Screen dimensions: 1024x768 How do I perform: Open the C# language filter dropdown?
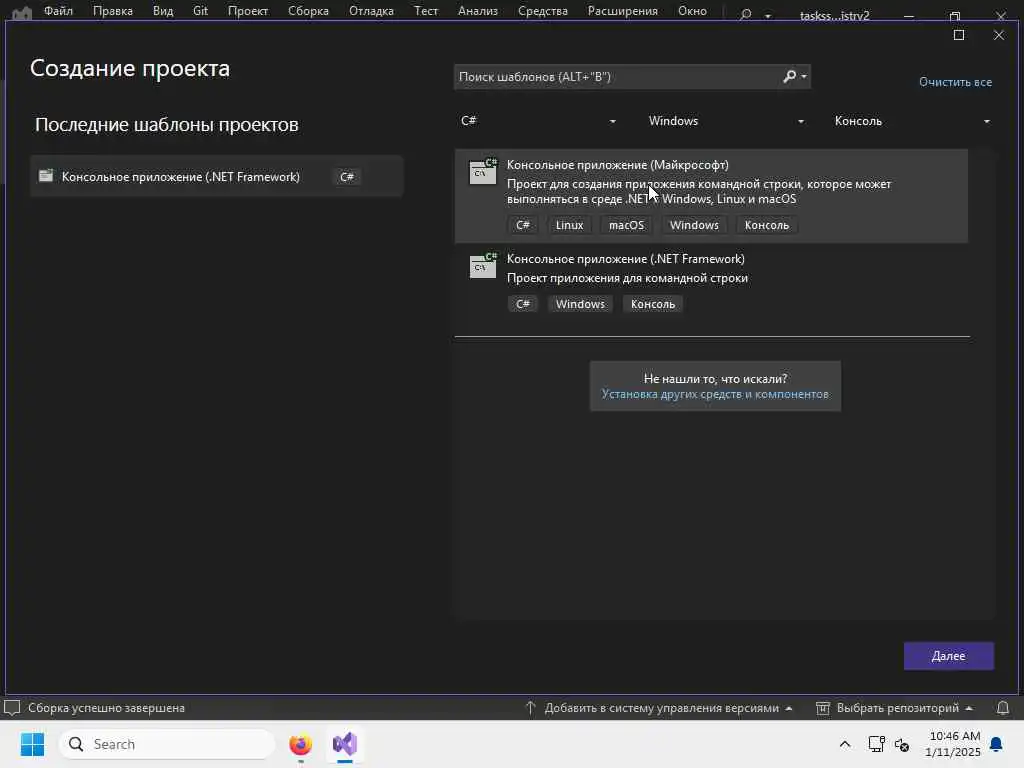[x=538, y=121]
